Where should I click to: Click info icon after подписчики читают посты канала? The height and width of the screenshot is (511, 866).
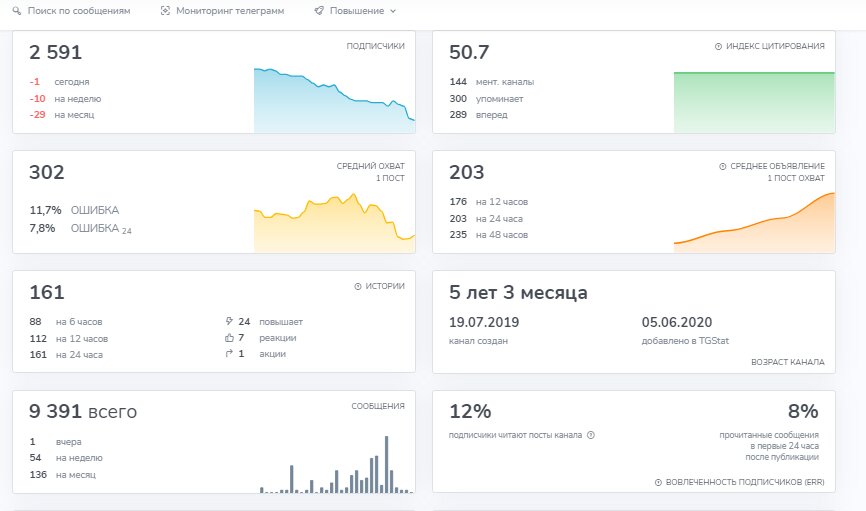[x=591, y=435]
